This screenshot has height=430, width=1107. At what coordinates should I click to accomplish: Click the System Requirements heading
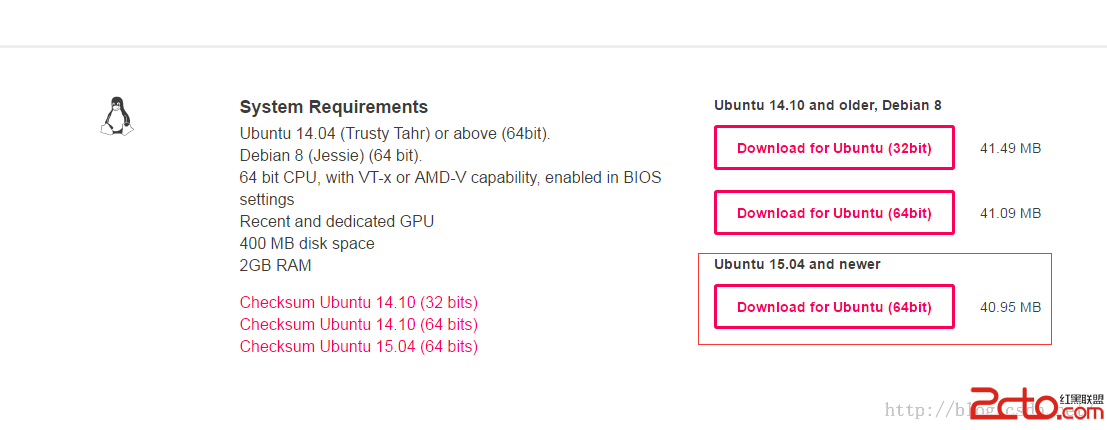[x=333, y=107]
